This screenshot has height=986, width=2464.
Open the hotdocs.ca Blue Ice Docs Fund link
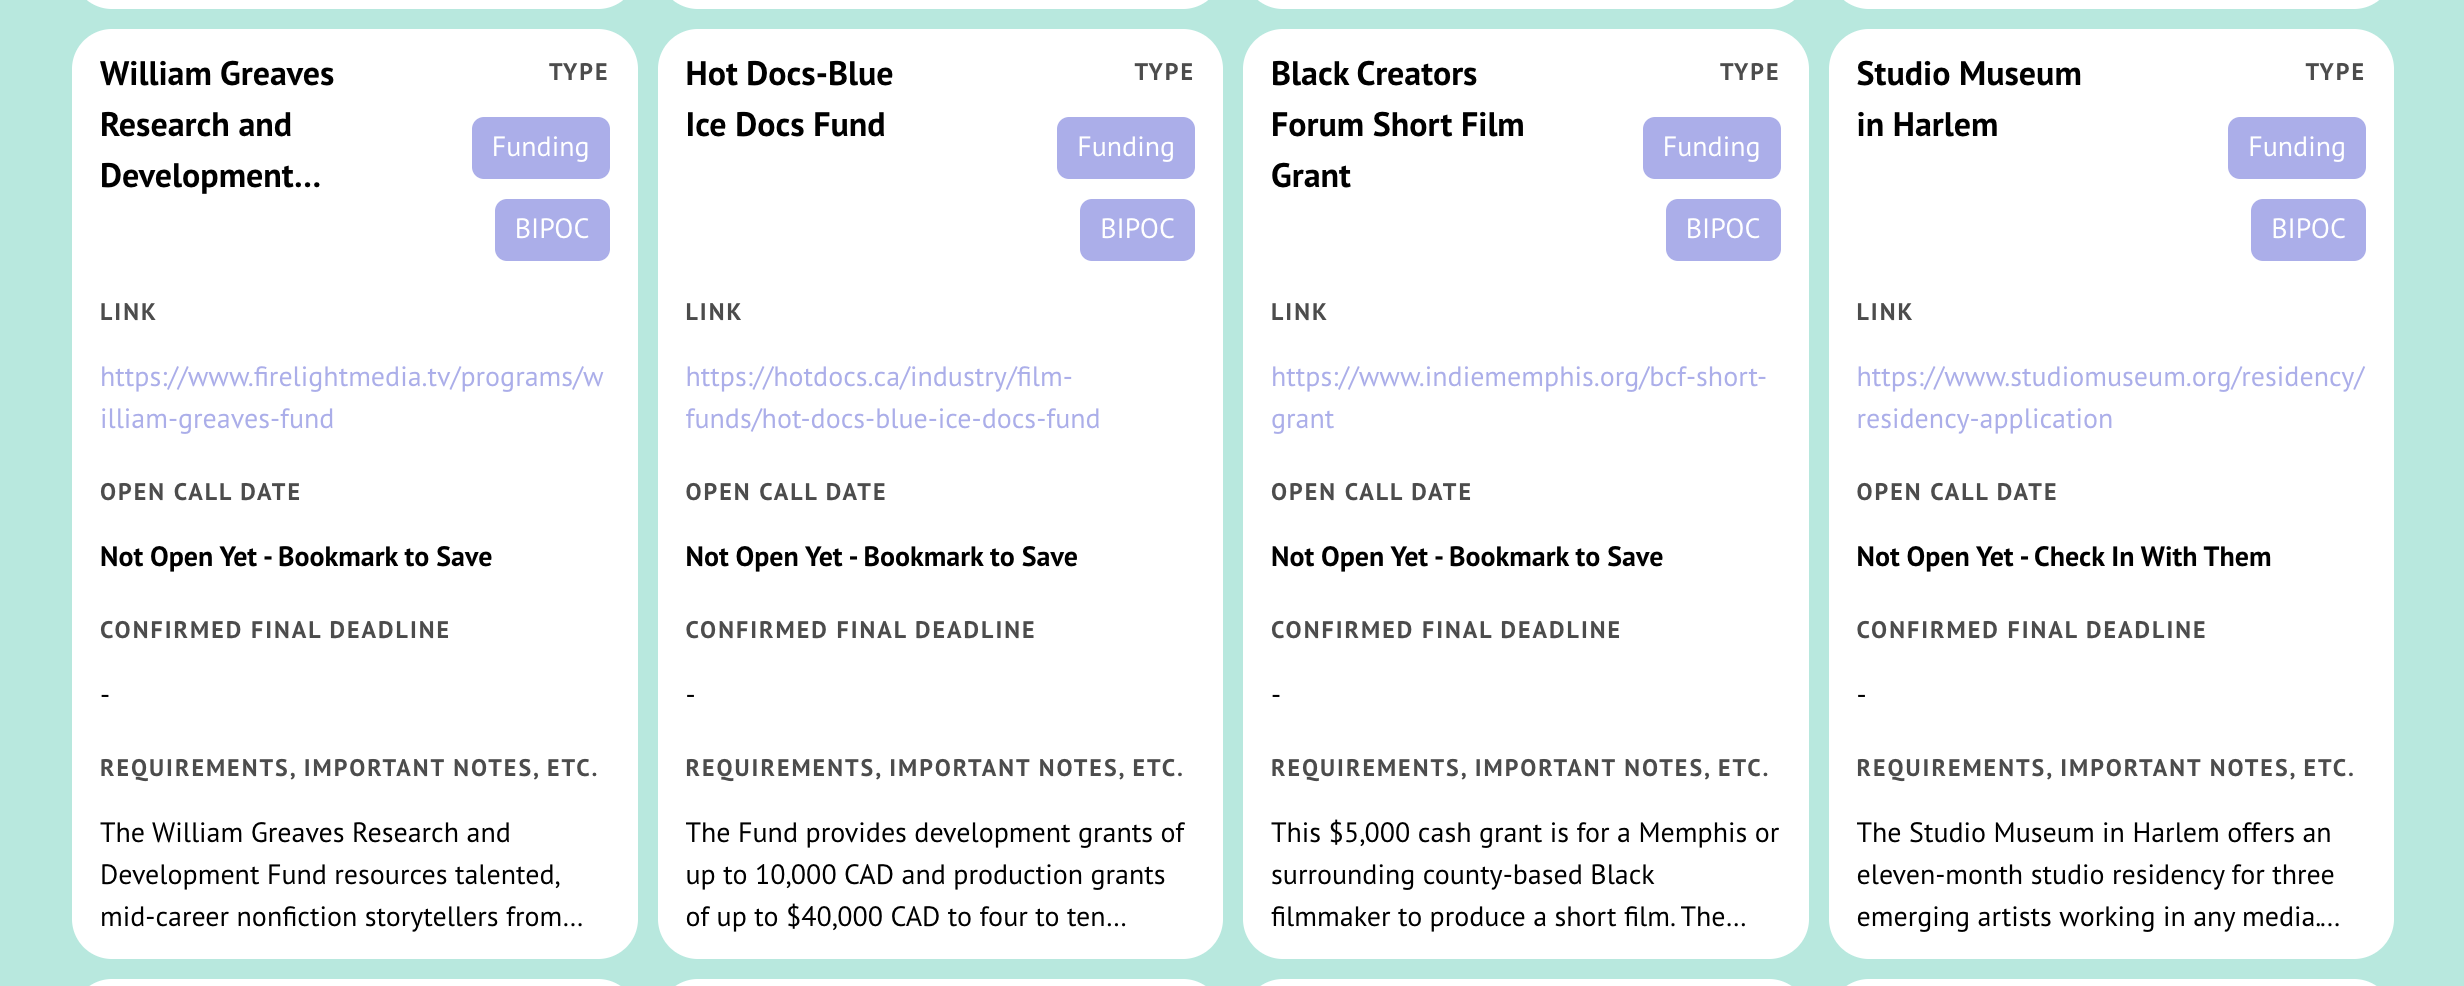pyautogui.click(x=892, y=398)
